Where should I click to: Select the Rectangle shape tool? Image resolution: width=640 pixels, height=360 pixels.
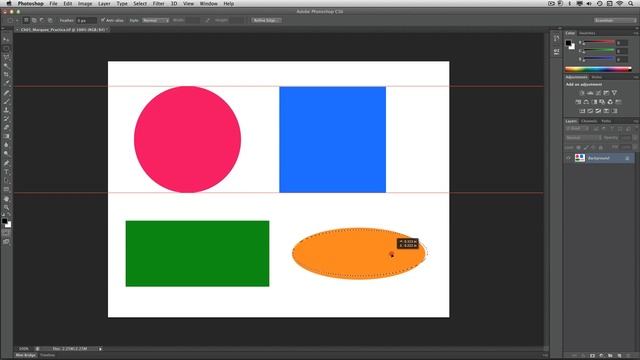[6, 189]
